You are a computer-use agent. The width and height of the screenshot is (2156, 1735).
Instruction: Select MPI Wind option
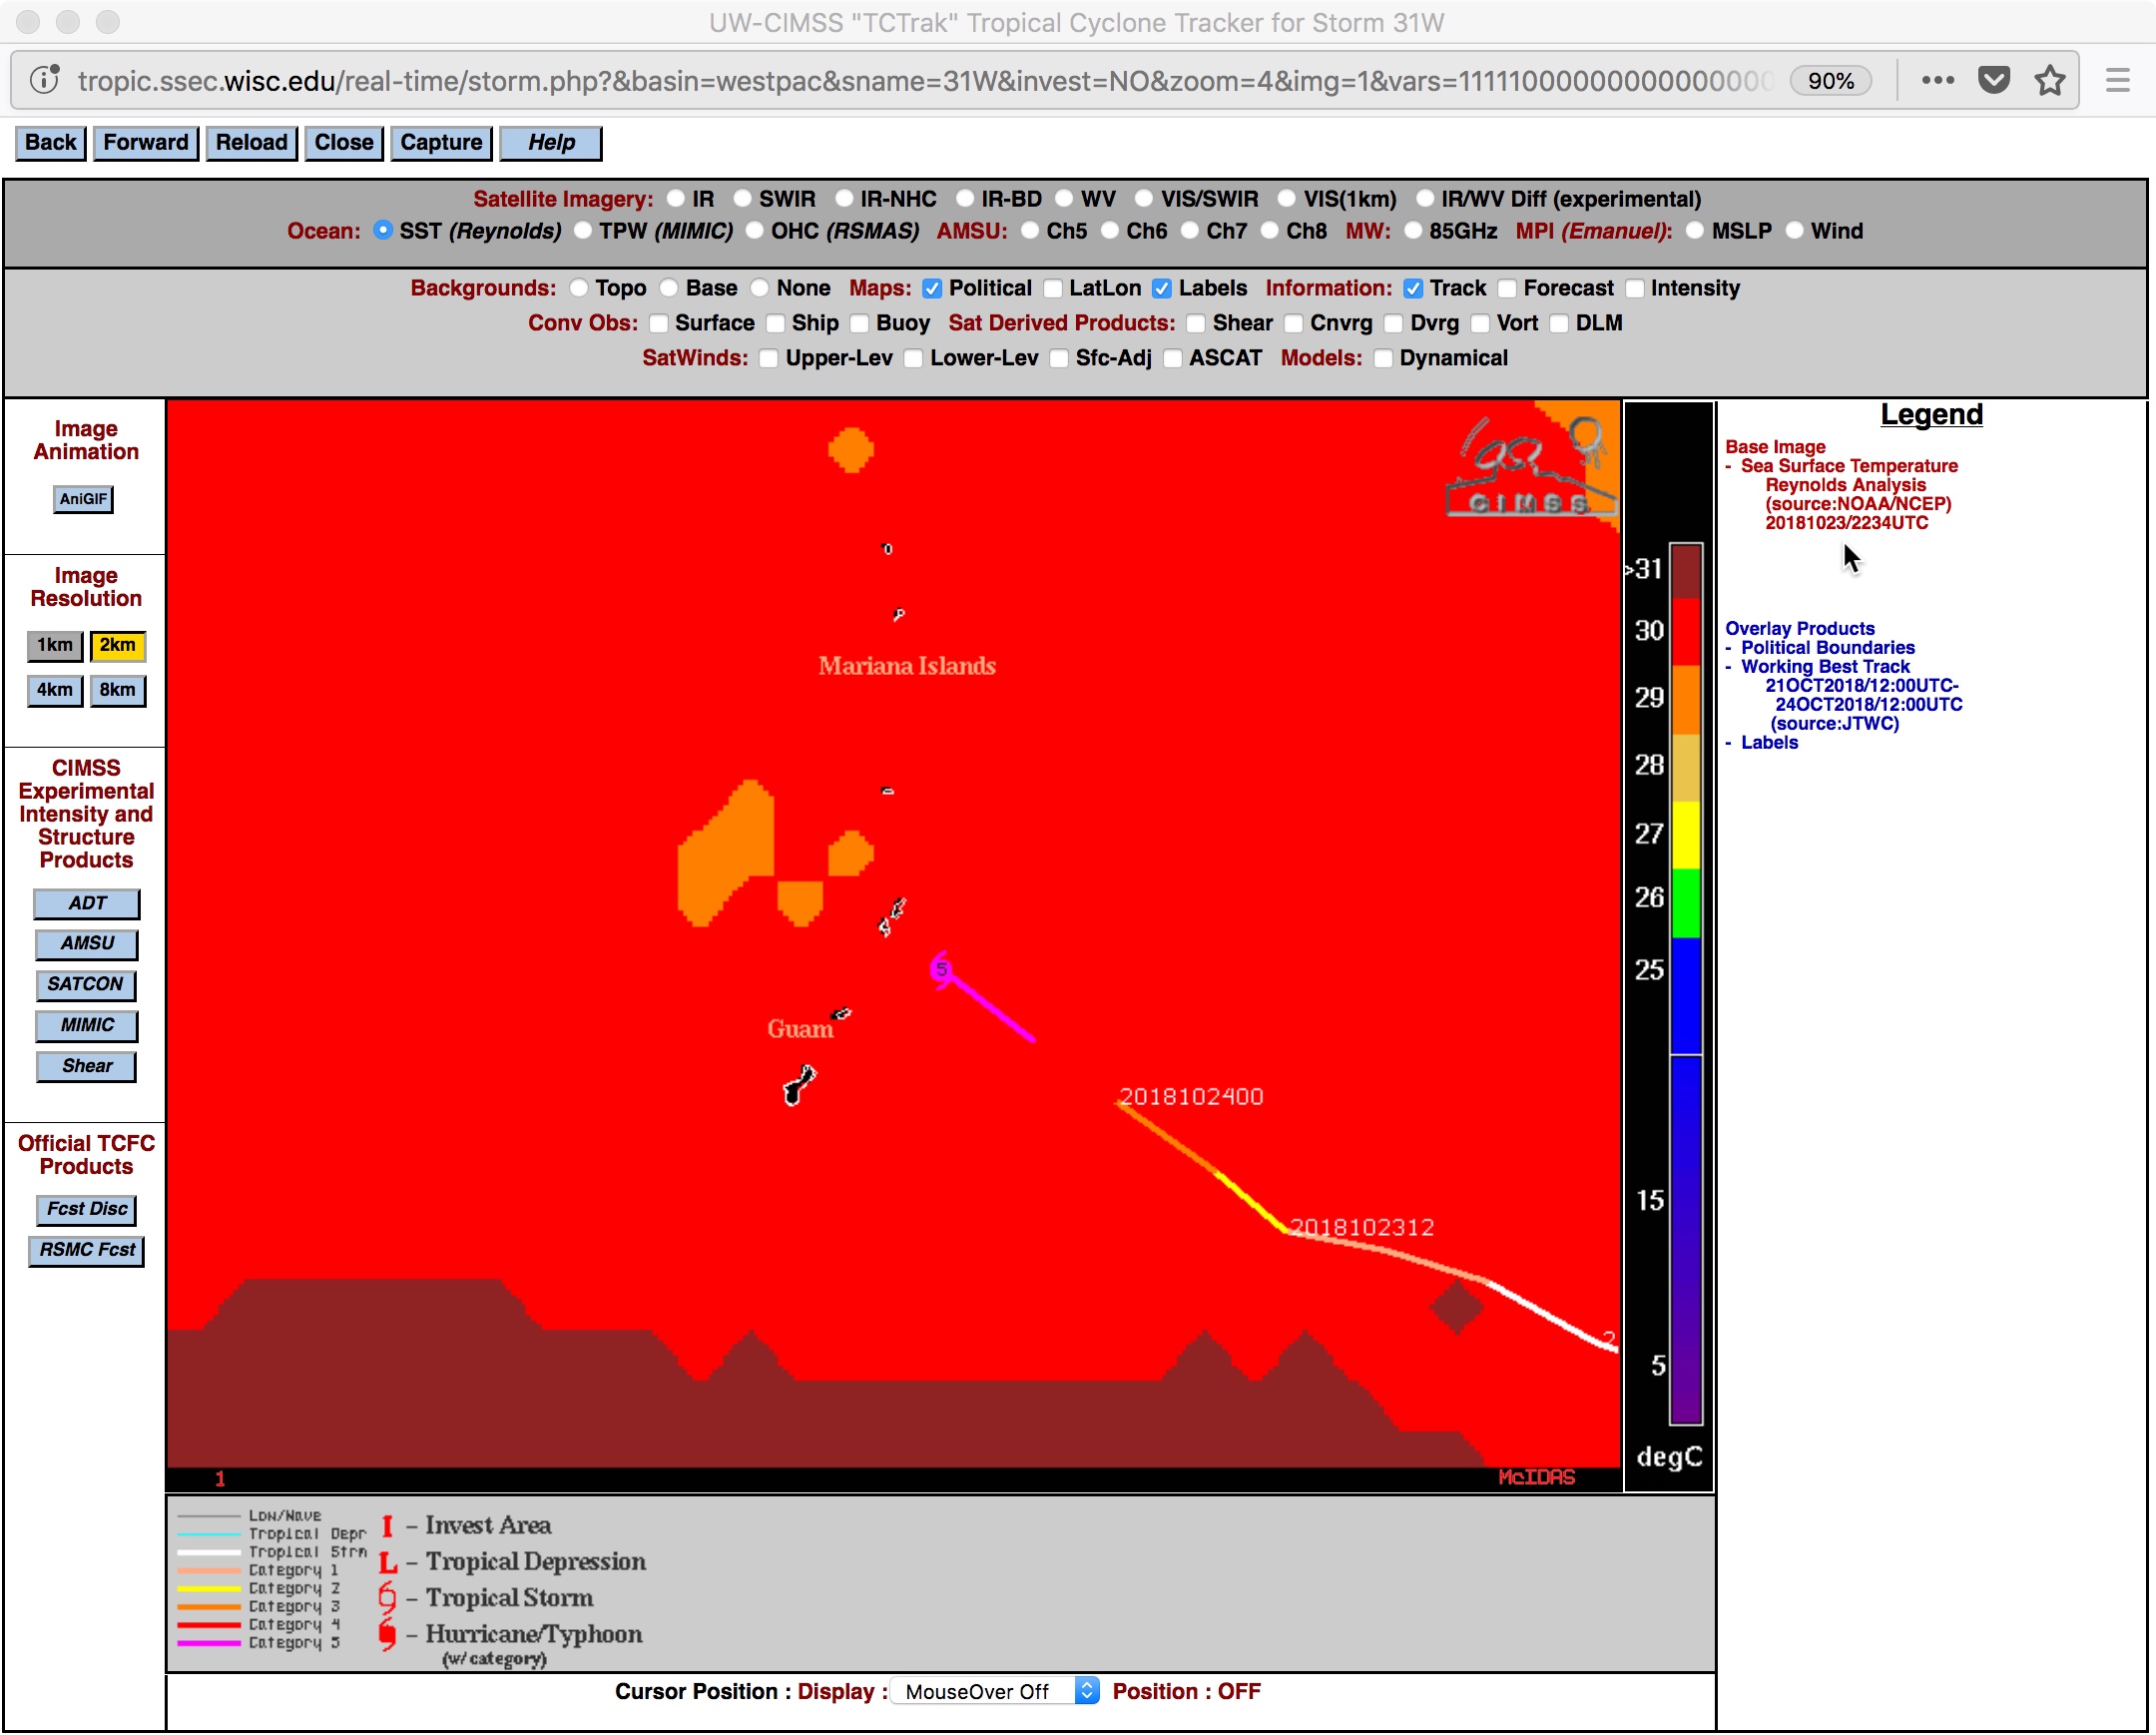pos(1795,231)
